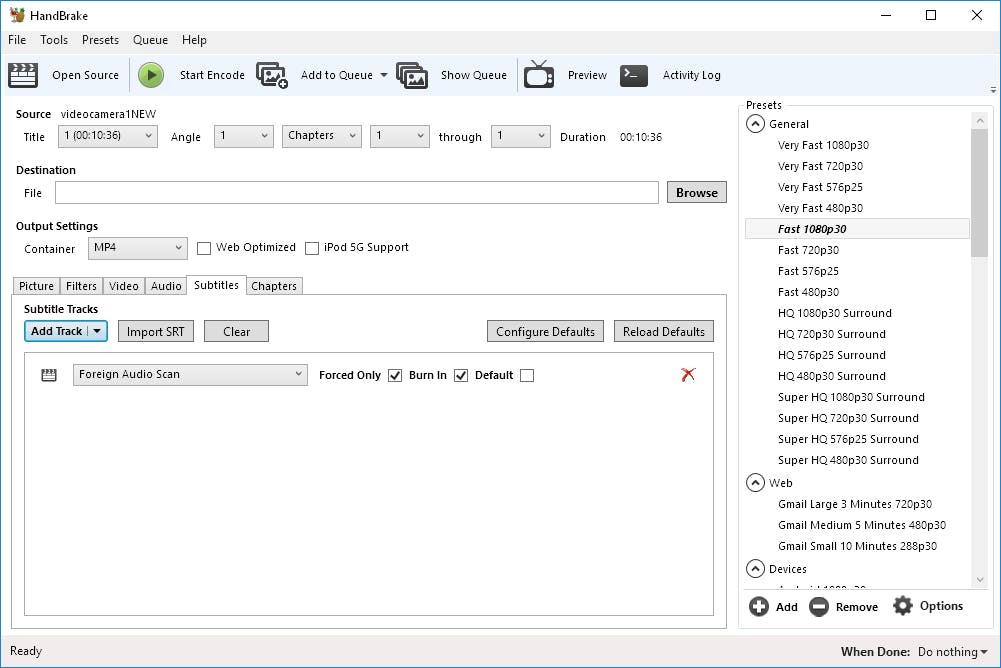Click the green Start Encode play icon
The width and height of the screenshot is (1001, 668).
(x=151, y=75)
